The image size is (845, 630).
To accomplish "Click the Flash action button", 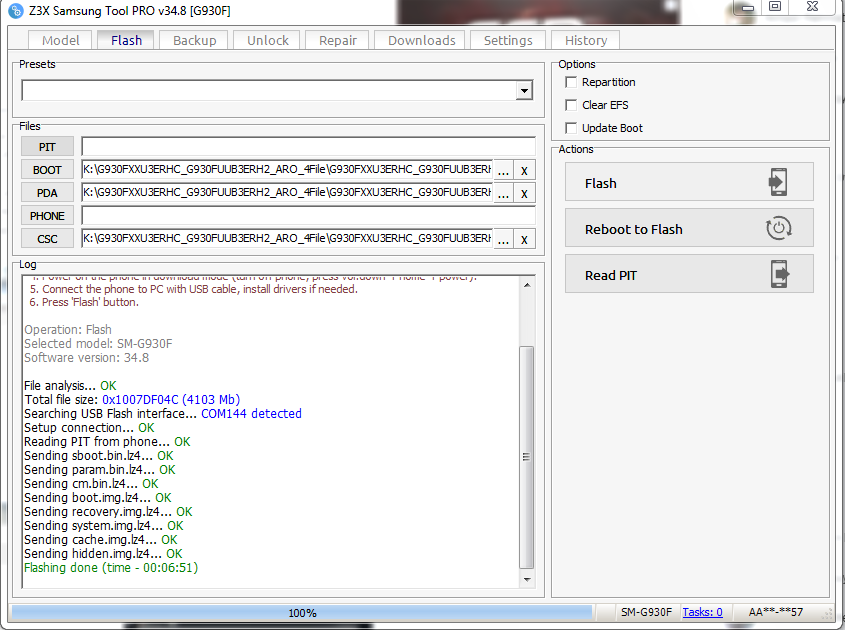I will click(689, 183).
